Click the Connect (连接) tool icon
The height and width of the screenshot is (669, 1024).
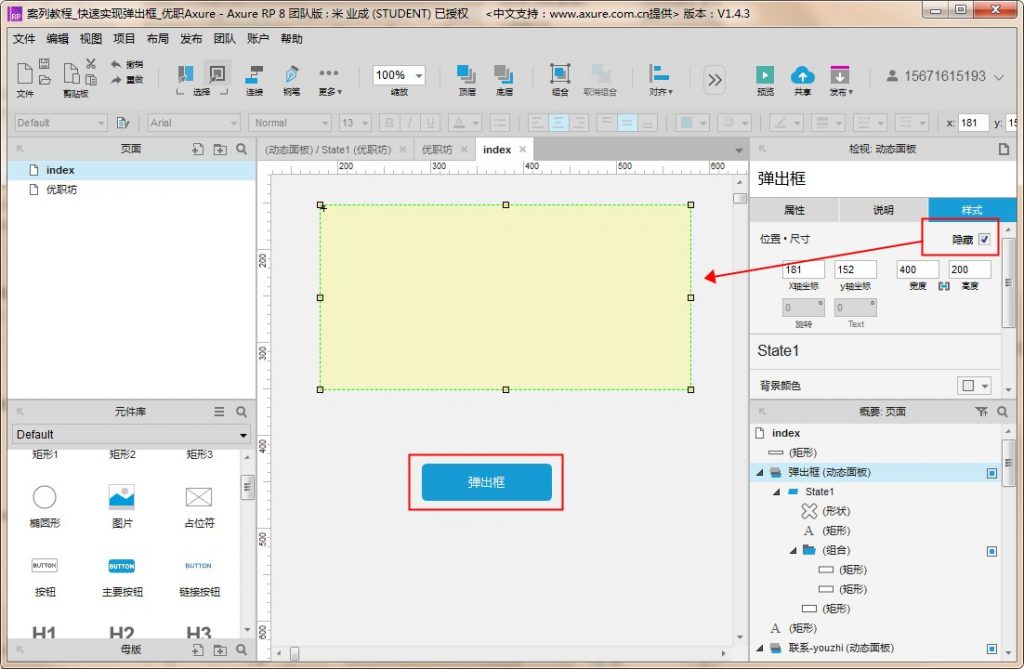coord(255,76)
